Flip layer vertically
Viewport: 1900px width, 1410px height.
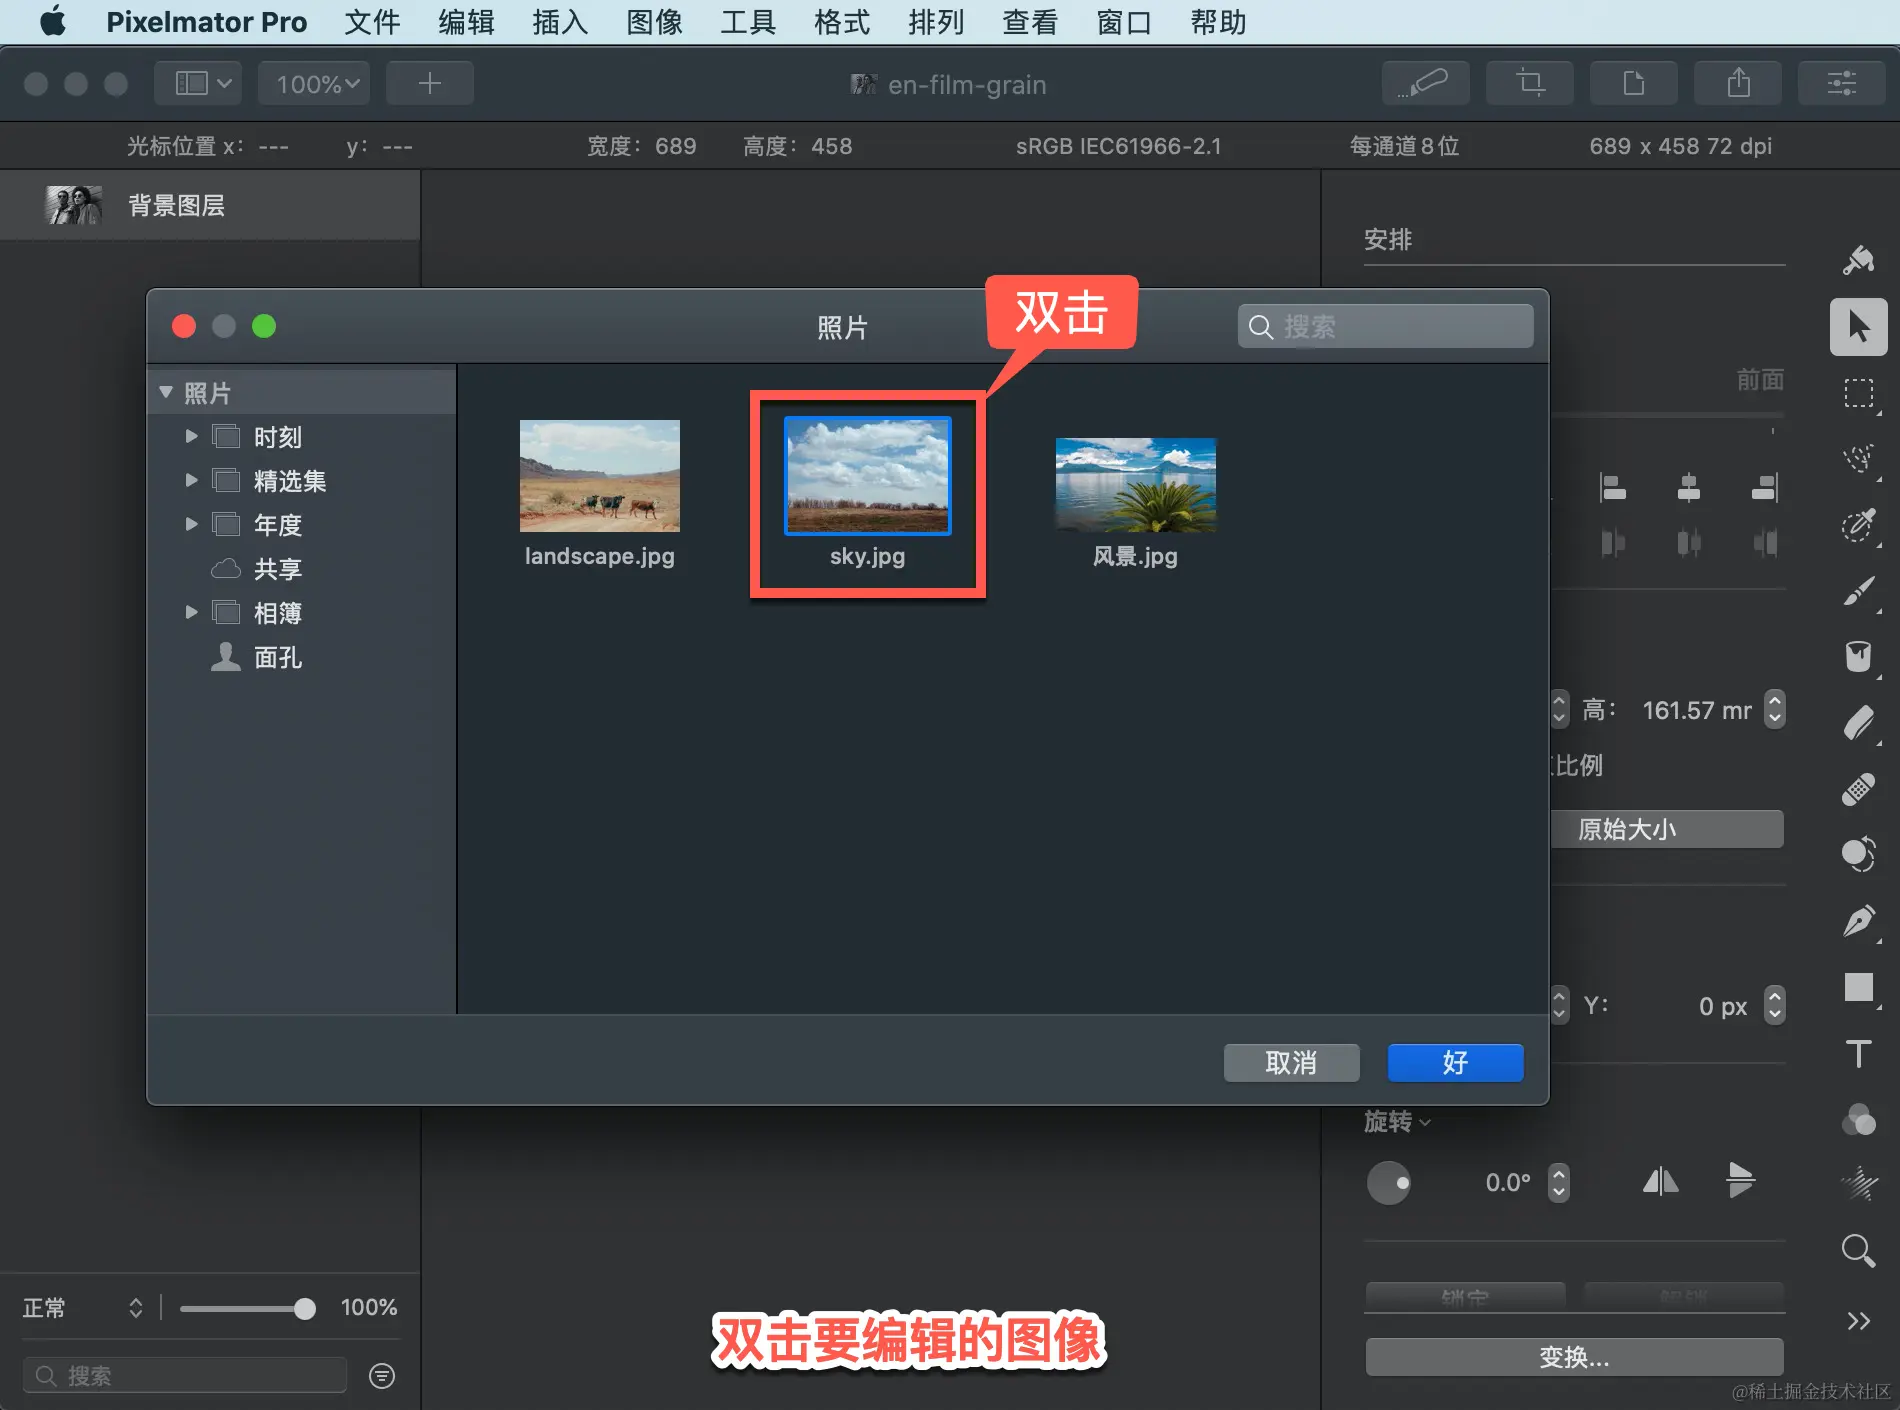(x=1741, y=1181)
